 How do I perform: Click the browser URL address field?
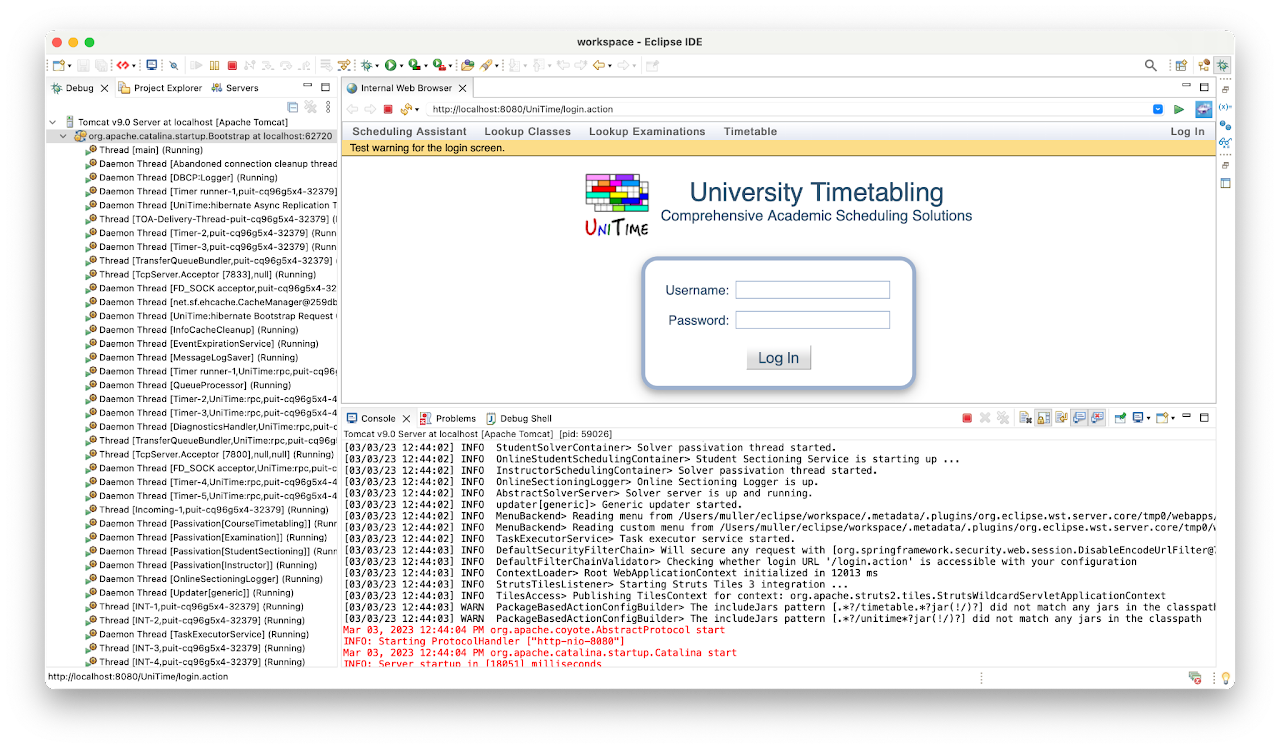[x=788, y=109]
